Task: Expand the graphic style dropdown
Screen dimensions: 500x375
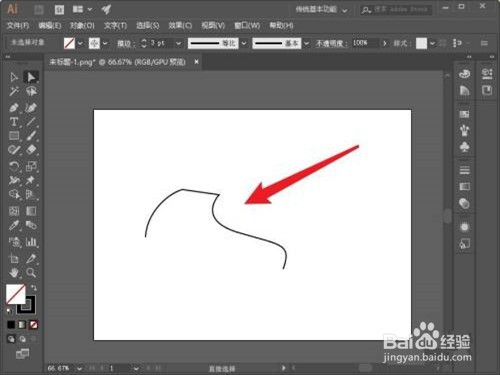Action: tap(432, 43)
